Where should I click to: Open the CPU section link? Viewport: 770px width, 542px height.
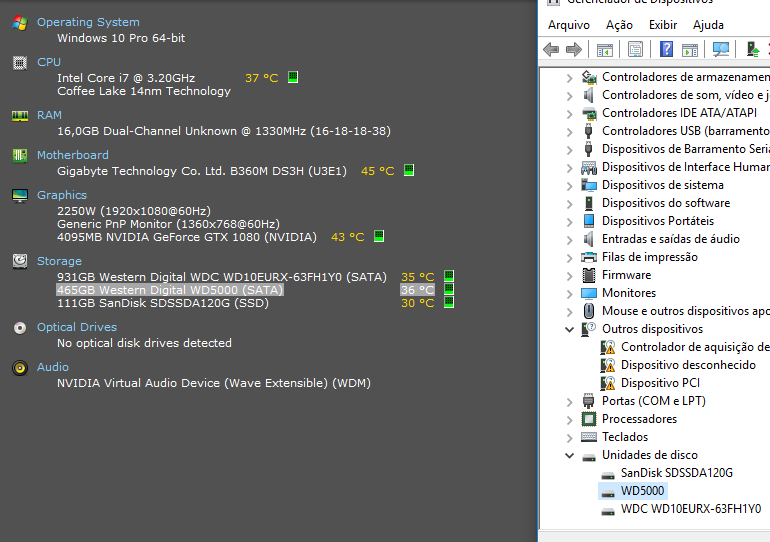coord(49,62)
